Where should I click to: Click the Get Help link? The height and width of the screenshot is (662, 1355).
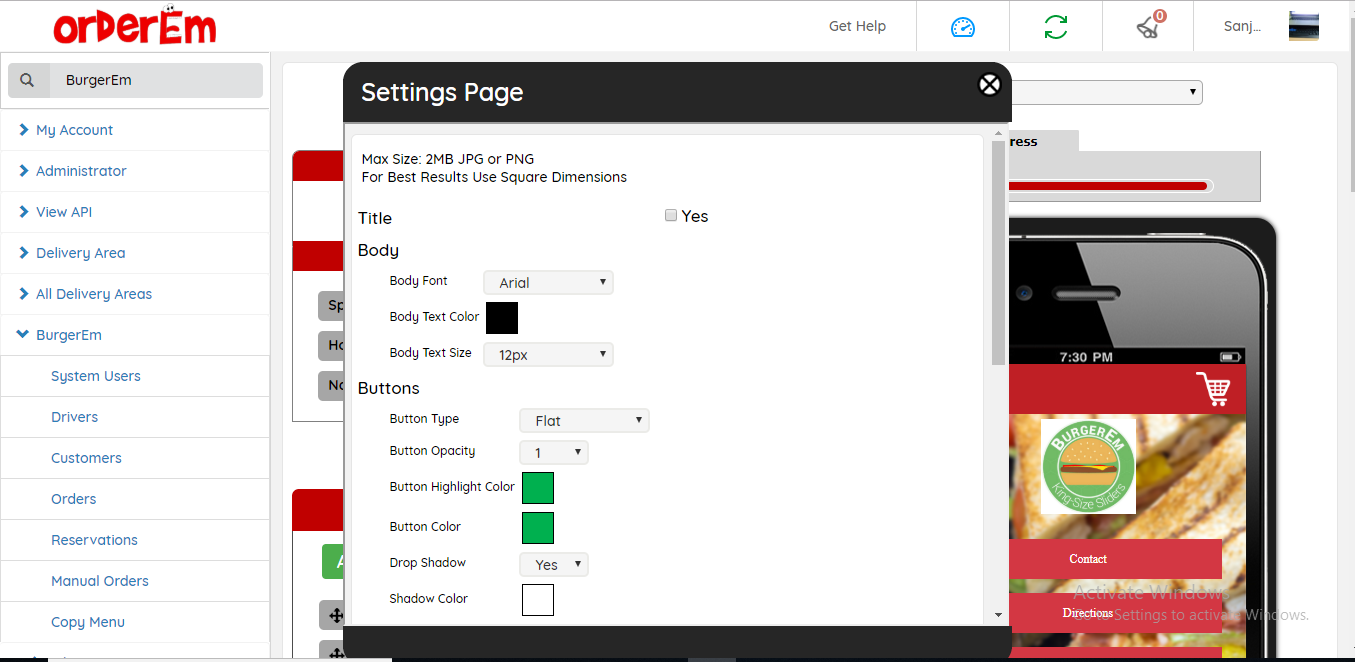(x=857, y=26)
